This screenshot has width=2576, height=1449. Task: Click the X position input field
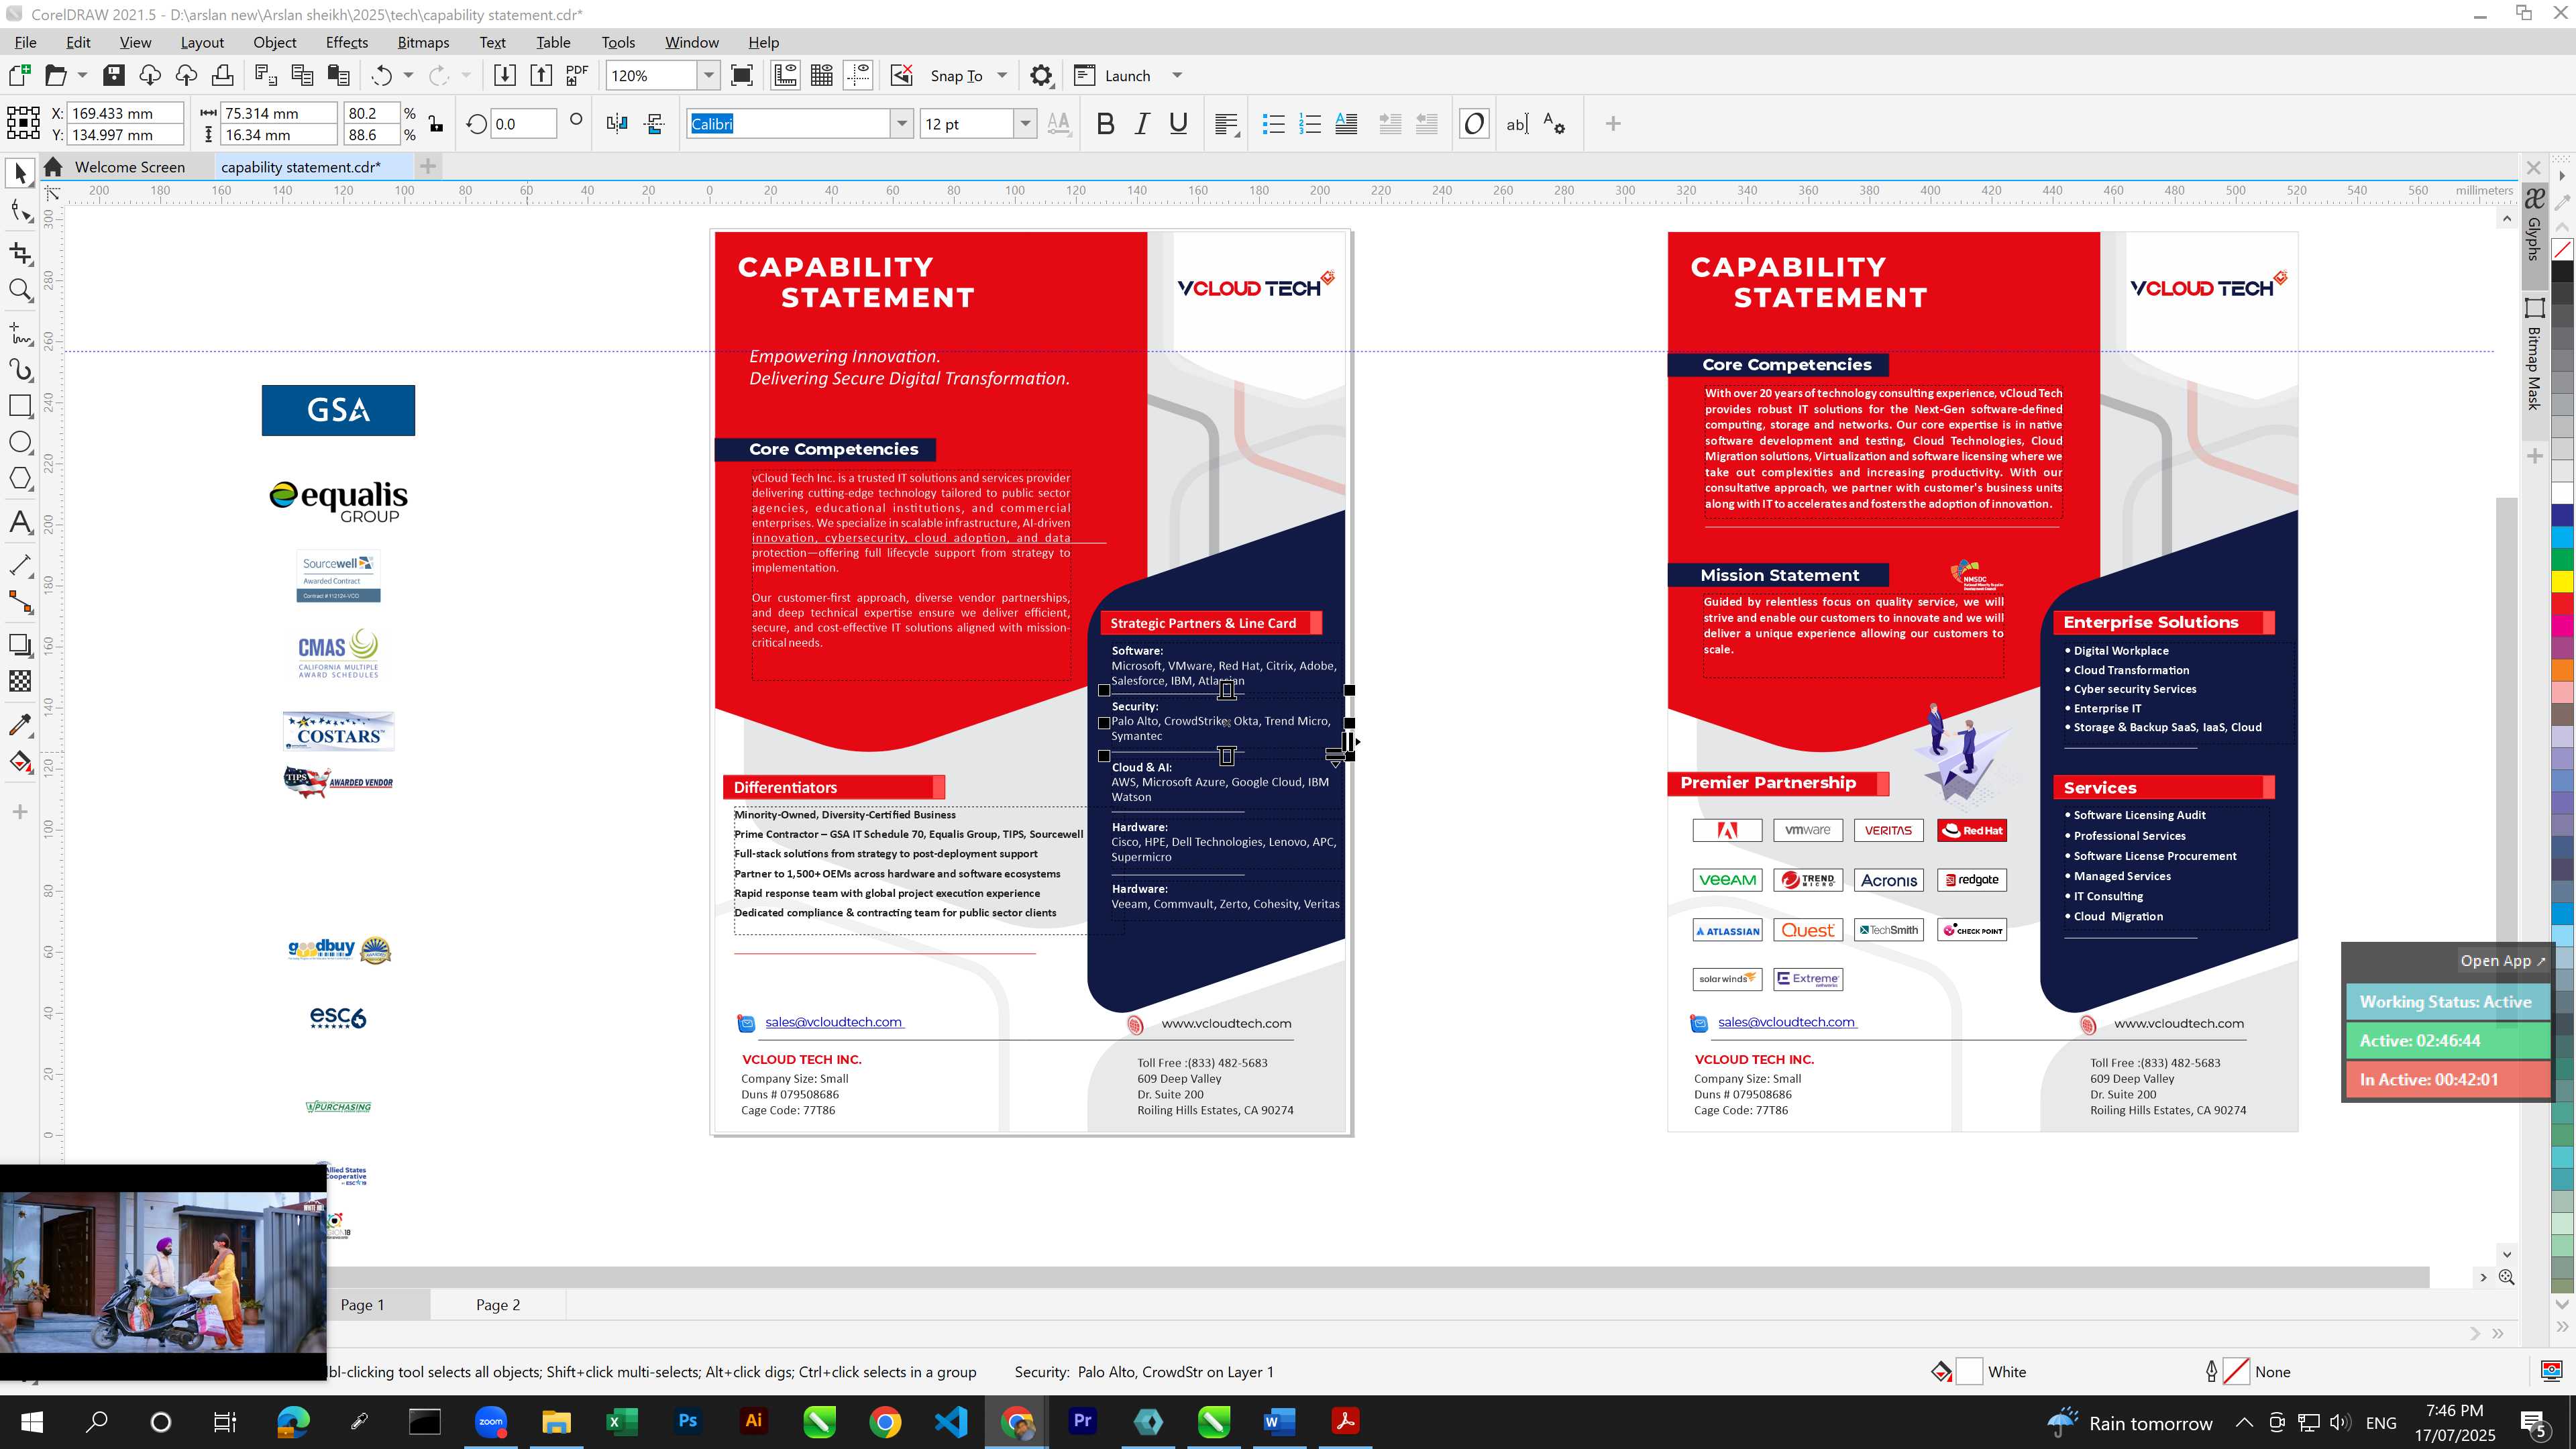pyautogui.click(x=125, y=113)
